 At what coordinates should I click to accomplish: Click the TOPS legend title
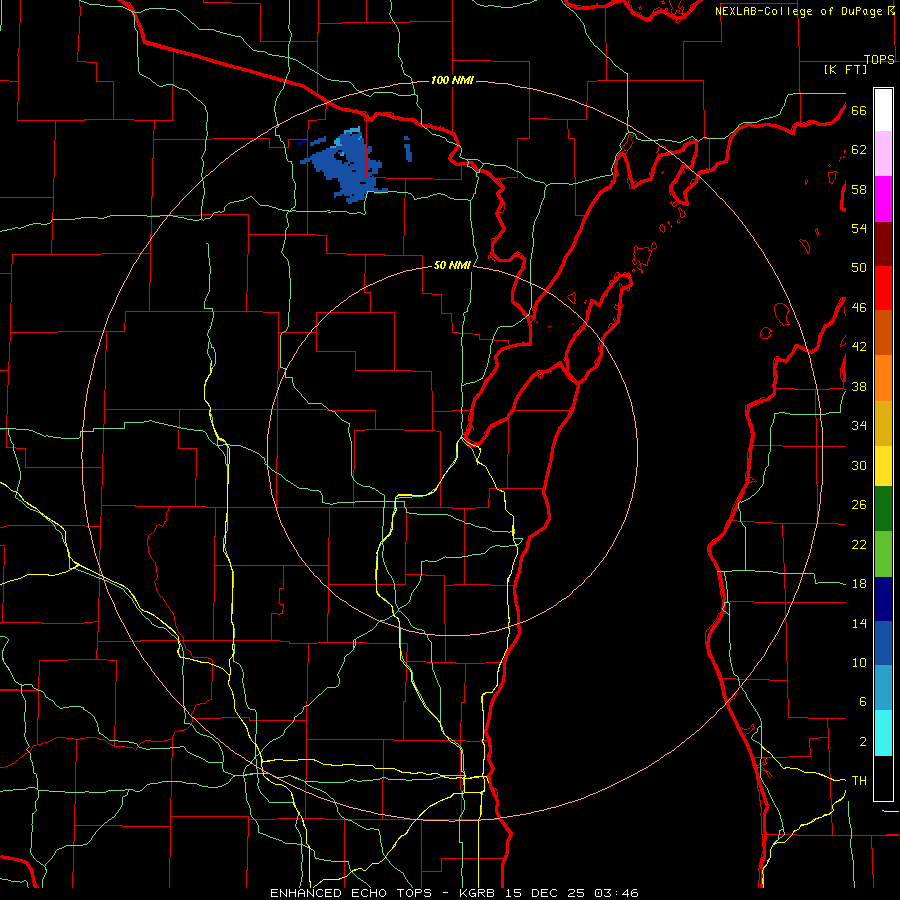[879, 60]
